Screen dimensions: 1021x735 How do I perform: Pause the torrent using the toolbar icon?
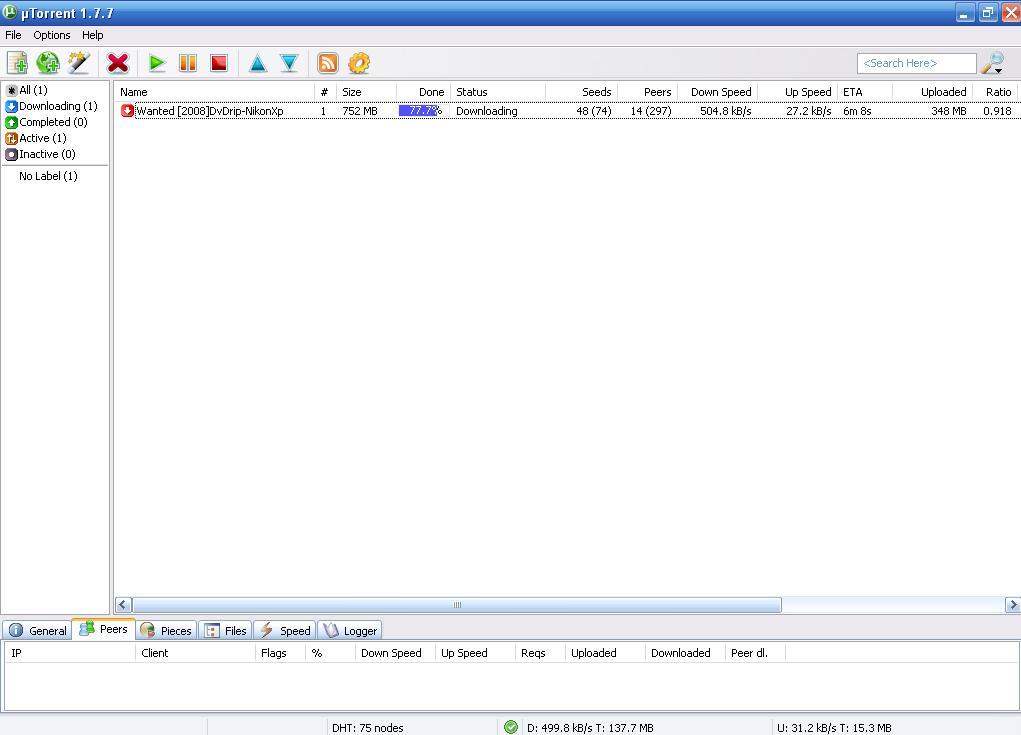tap(187, 63)
